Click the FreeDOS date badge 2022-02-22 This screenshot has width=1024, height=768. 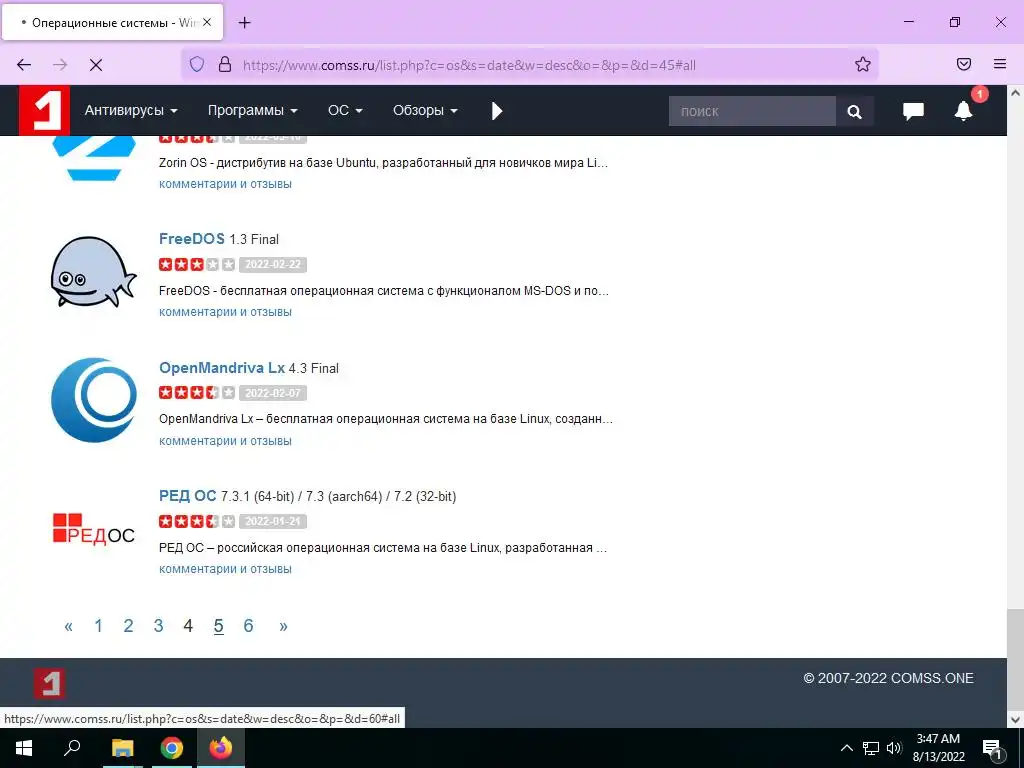(x=273, y=264)
